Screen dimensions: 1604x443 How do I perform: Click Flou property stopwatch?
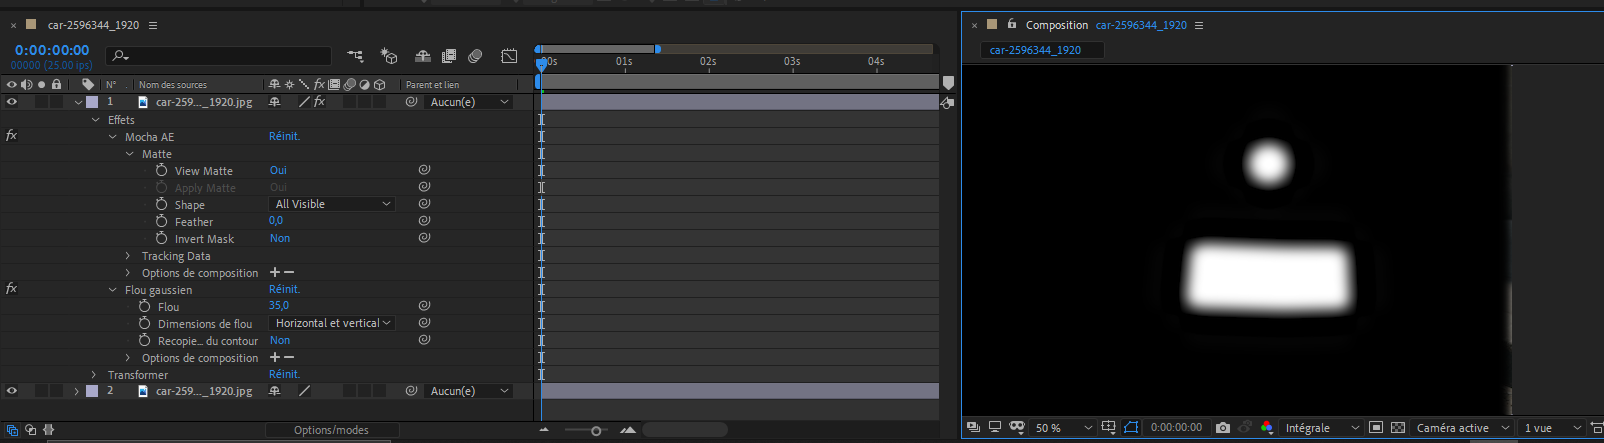(x=144, y=307)
